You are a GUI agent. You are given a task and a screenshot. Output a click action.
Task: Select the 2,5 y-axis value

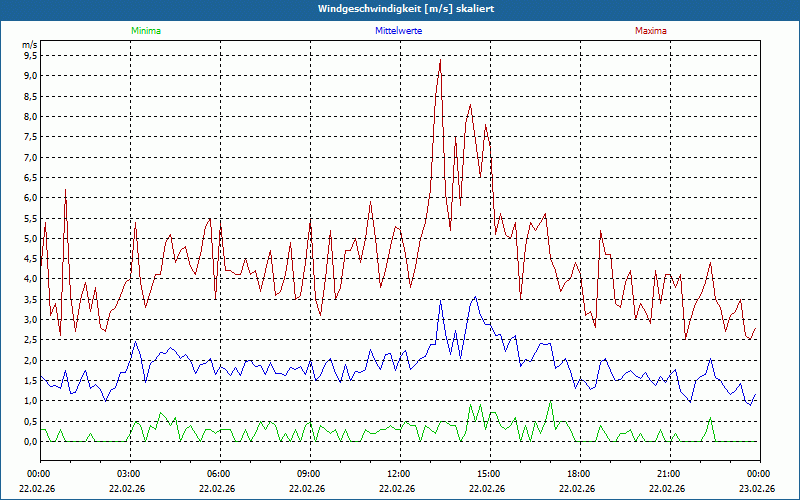pos(29,340)
